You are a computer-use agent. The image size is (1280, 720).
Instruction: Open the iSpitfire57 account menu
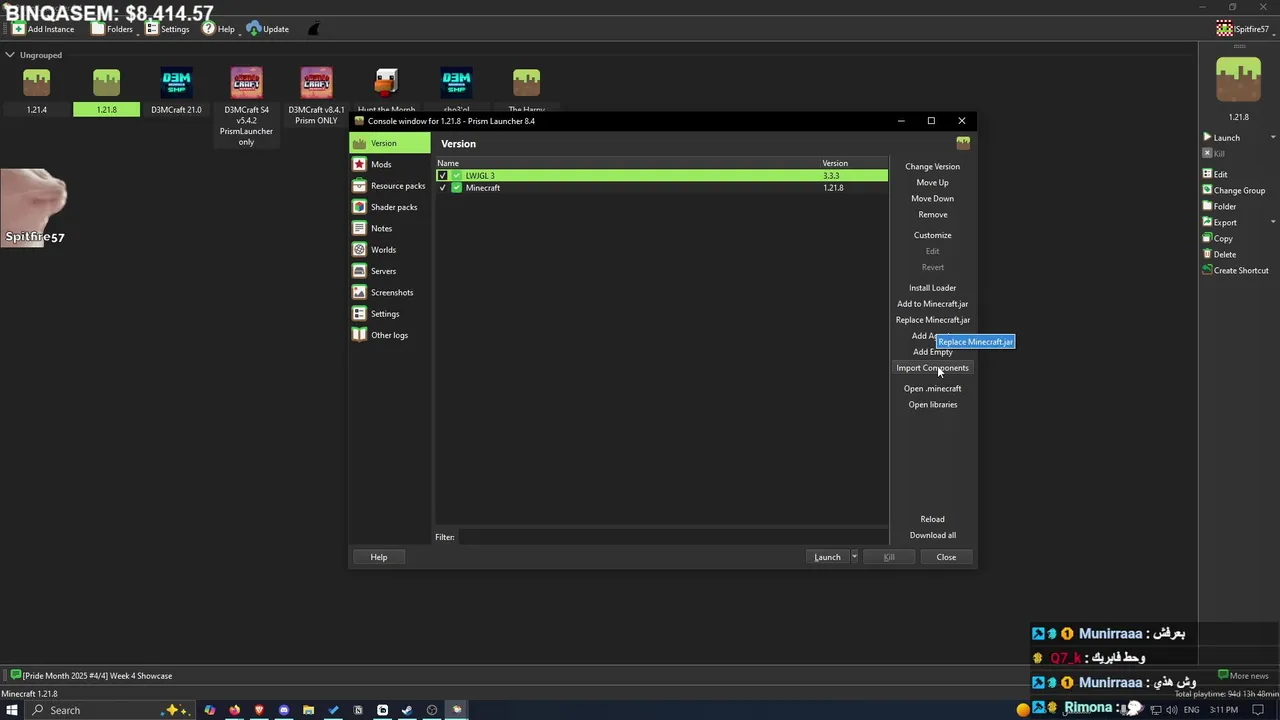1242,29
